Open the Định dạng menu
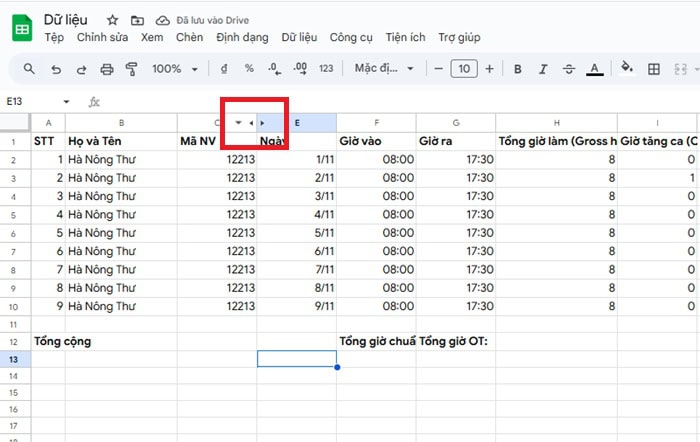Screen dimensions: 700x442 241,37
